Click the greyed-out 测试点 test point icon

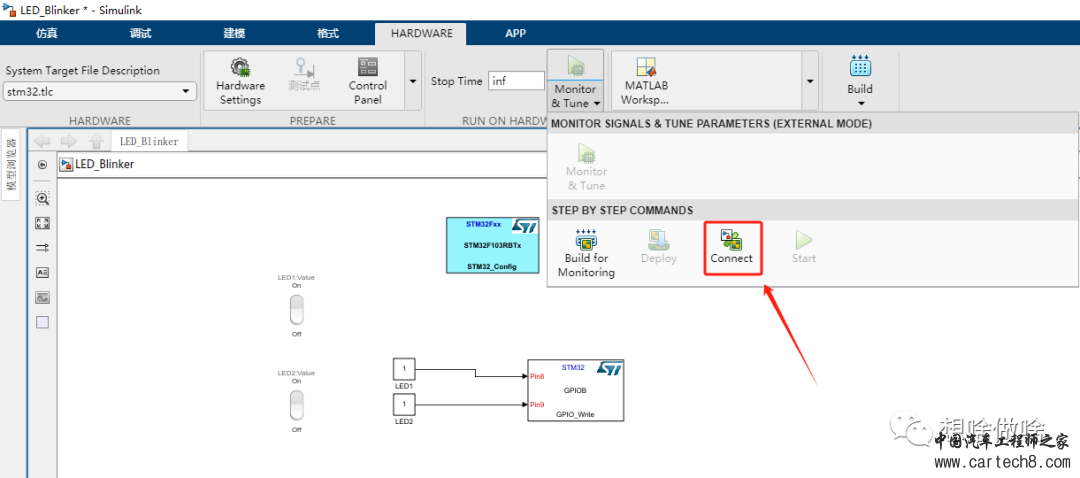(x=304, y=67)
